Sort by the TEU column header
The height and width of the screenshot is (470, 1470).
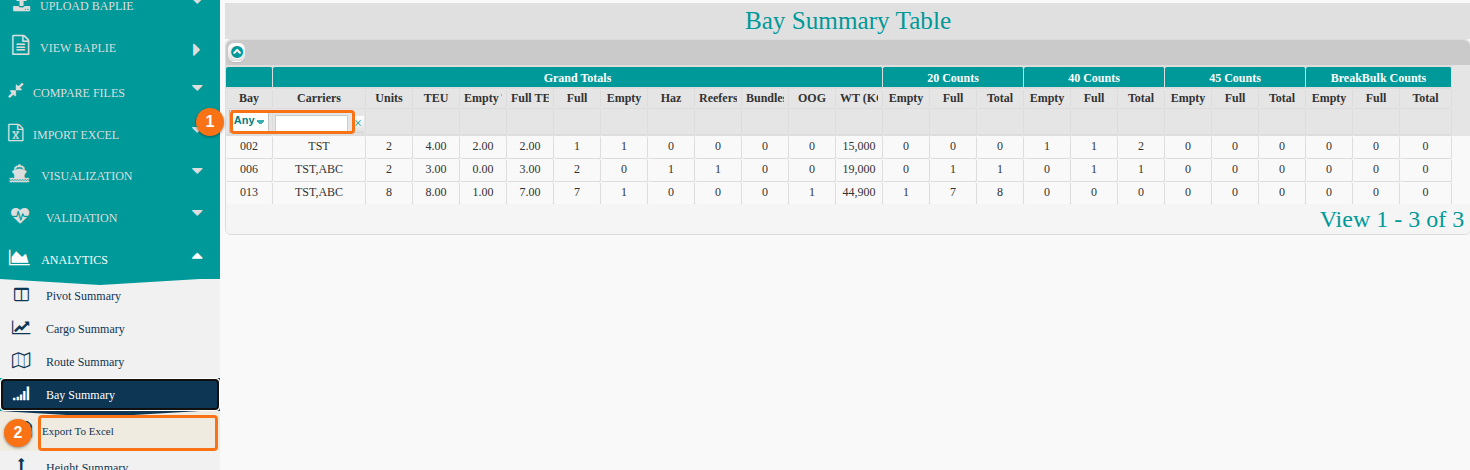pyautogui.click(x=436, y=98)
